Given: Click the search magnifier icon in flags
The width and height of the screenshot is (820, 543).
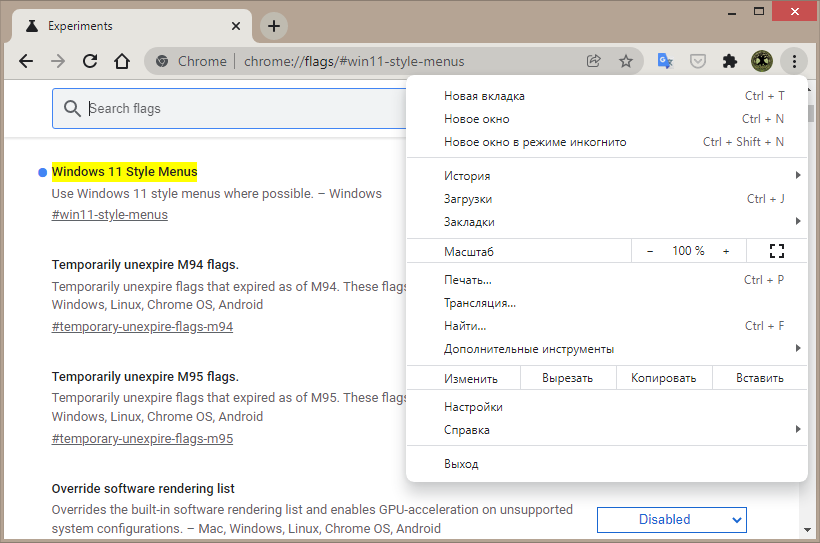Looking at the screenshot, I should pyautogui.click(x=72, y=108).
